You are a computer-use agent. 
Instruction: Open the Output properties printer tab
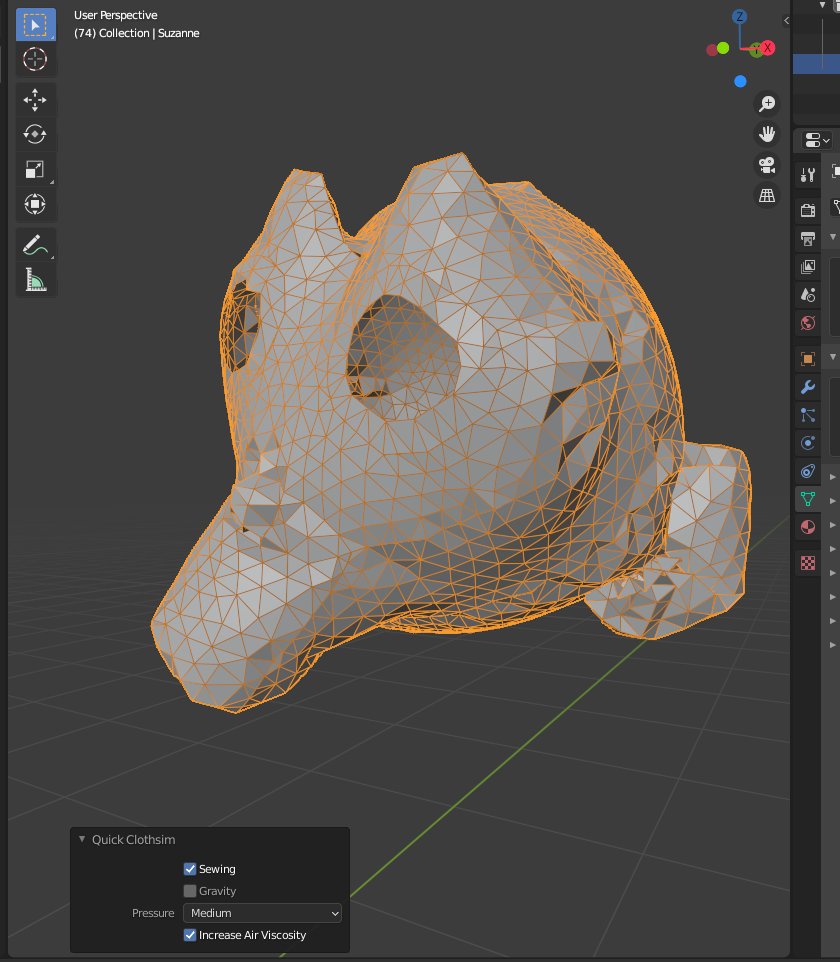click(x=808, y=239)
